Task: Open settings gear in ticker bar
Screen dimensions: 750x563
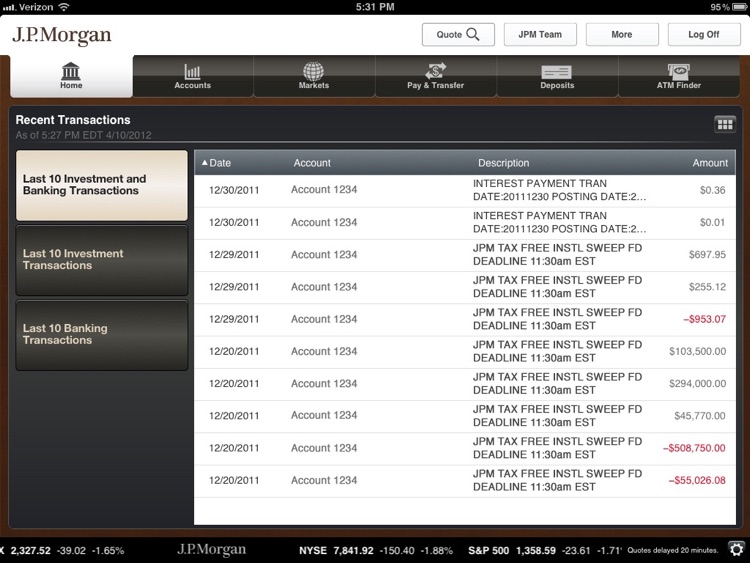Action: click(737, 549)
